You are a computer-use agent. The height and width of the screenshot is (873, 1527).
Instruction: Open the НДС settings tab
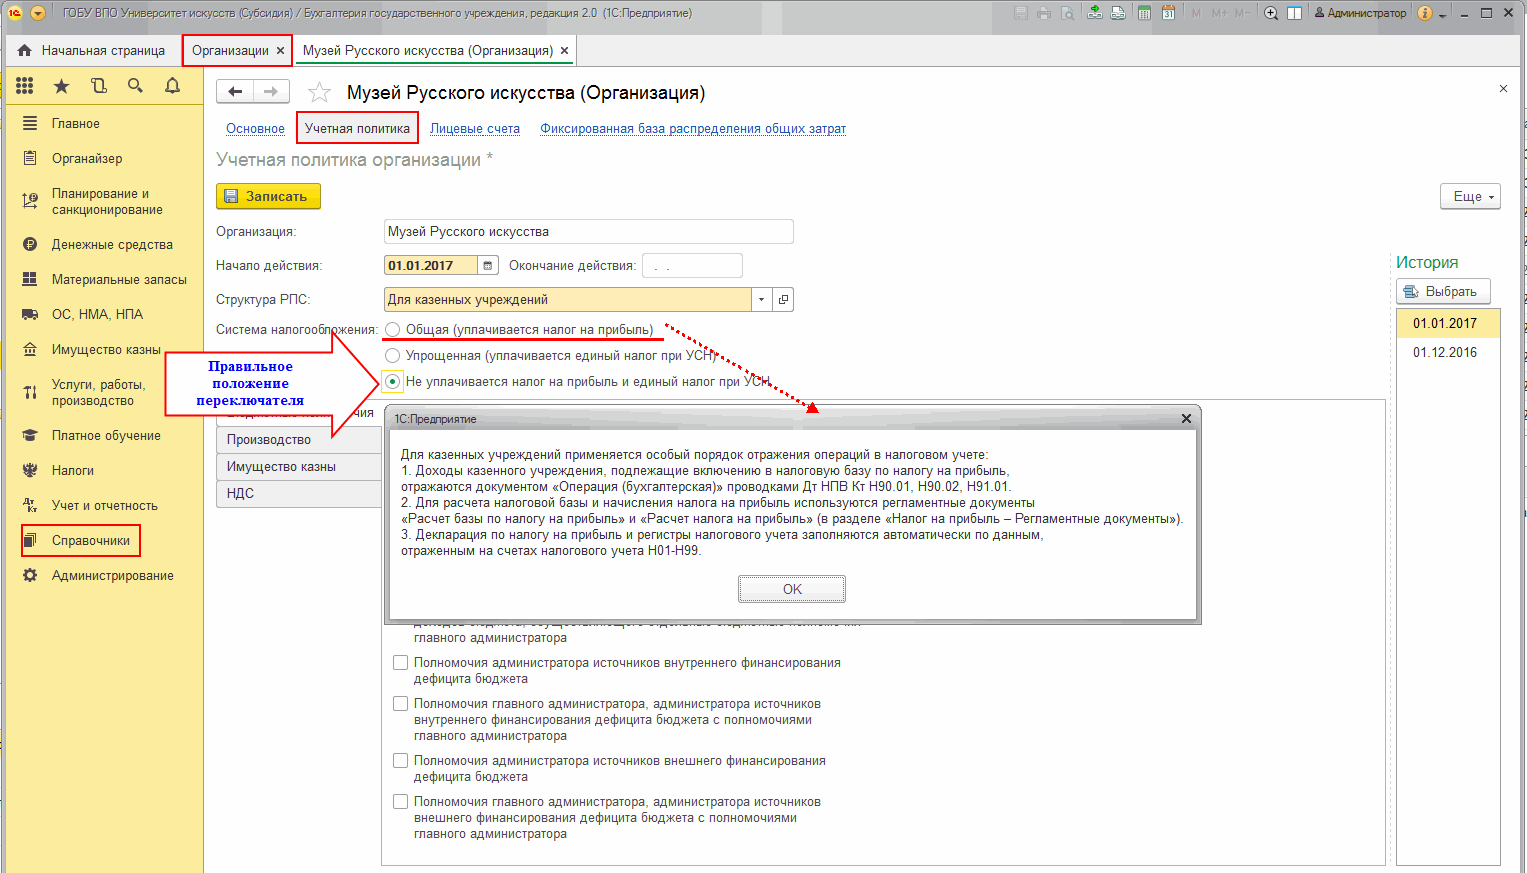[x=299, y=493]
